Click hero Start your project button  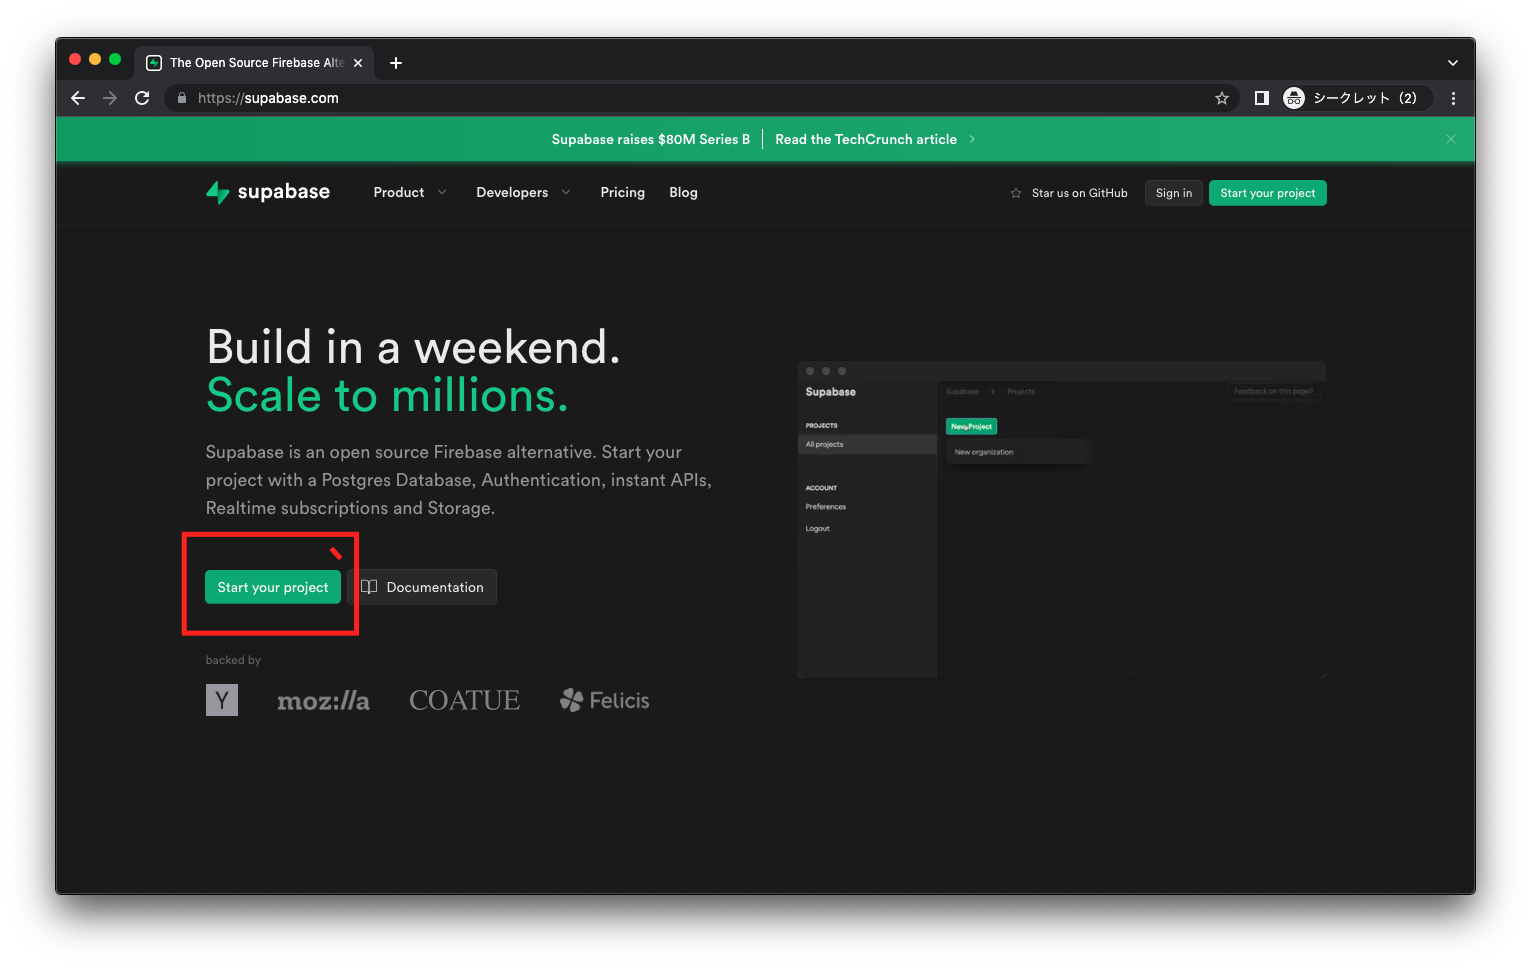[273, 587]
